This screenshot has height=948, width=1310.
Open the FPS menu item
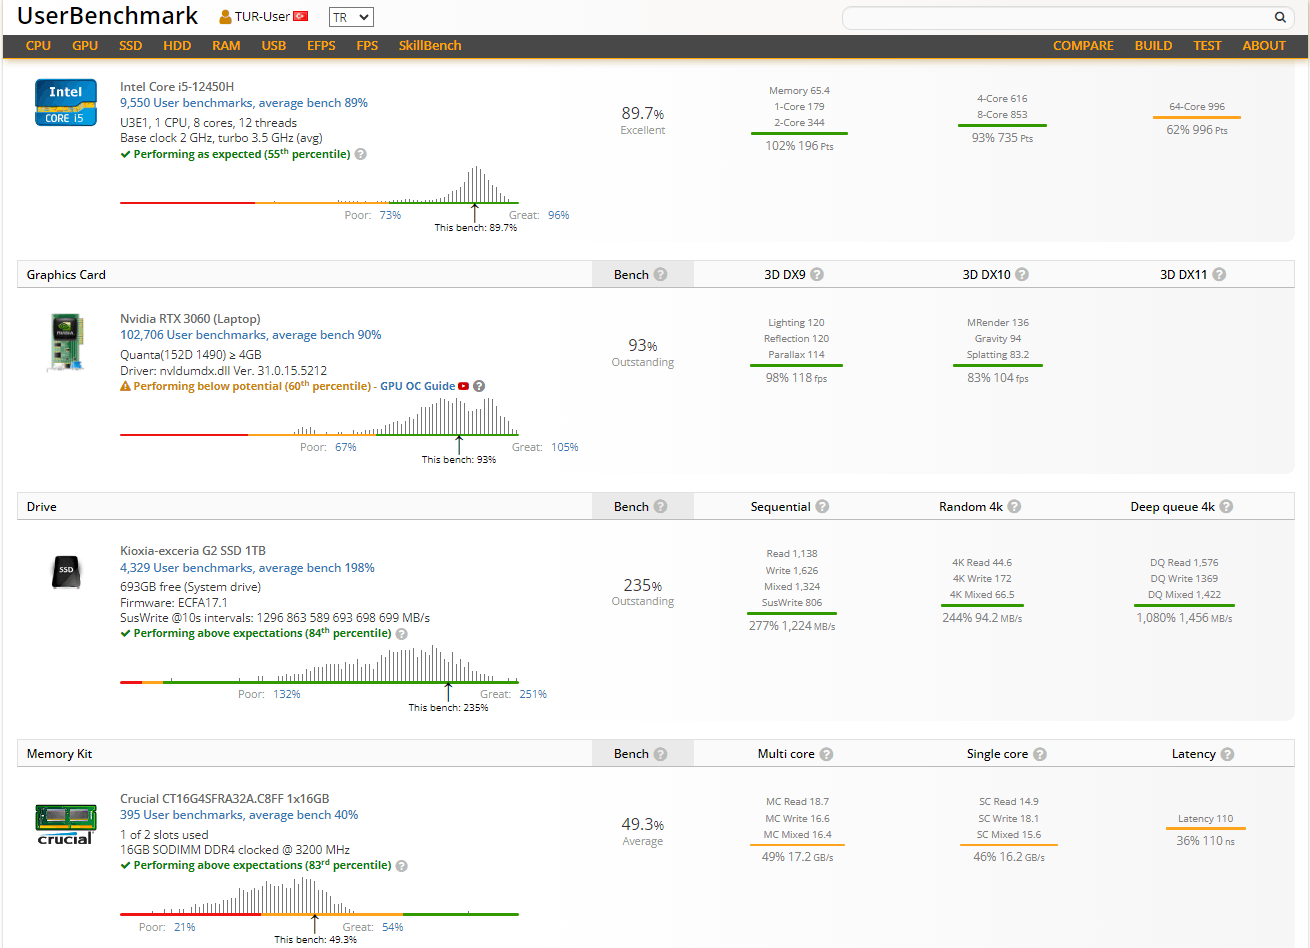367,45
